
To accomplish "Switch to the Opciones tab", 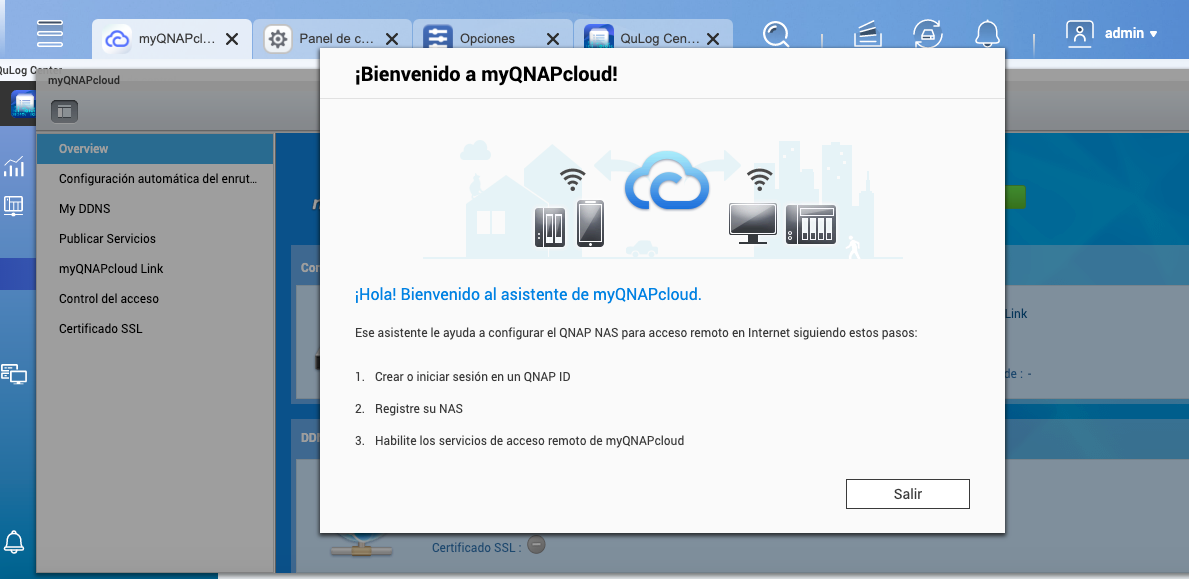I will [x=486, y=39].
